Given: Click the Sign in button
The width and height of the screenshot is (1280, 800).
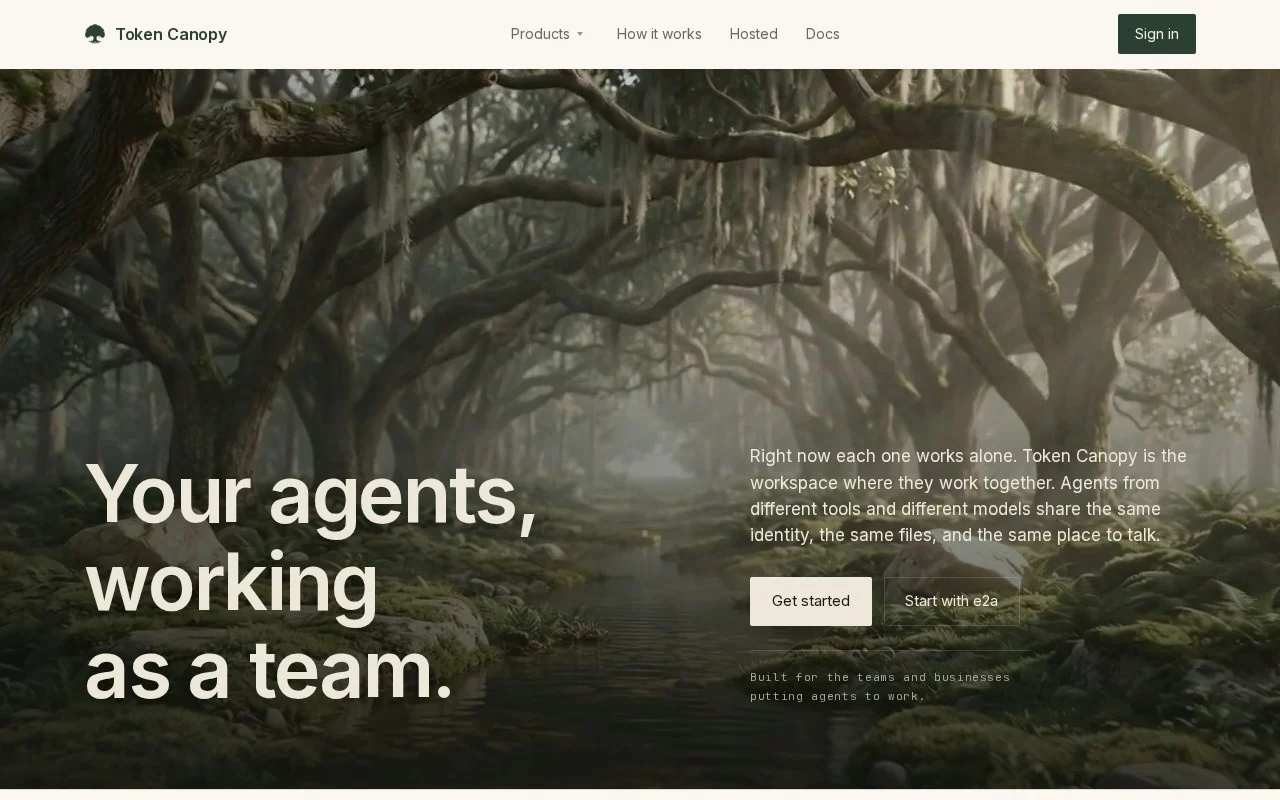Looking at the screenshot, I should (1156, 34).
